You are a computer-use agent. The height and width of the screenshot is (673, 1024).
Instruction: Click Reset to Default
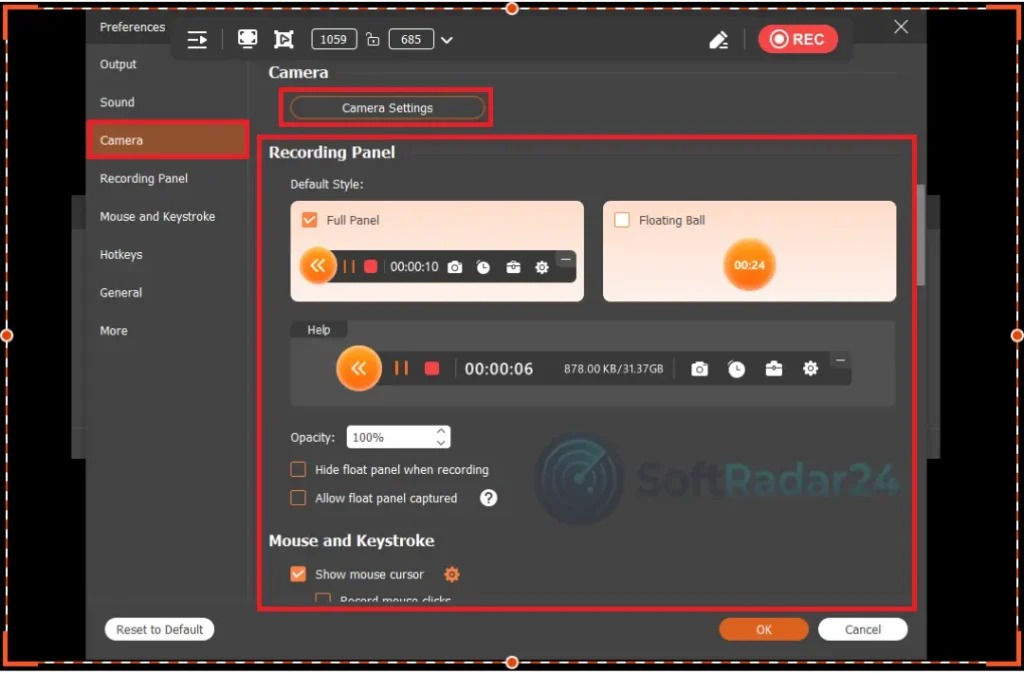click(x=159, y=629)
